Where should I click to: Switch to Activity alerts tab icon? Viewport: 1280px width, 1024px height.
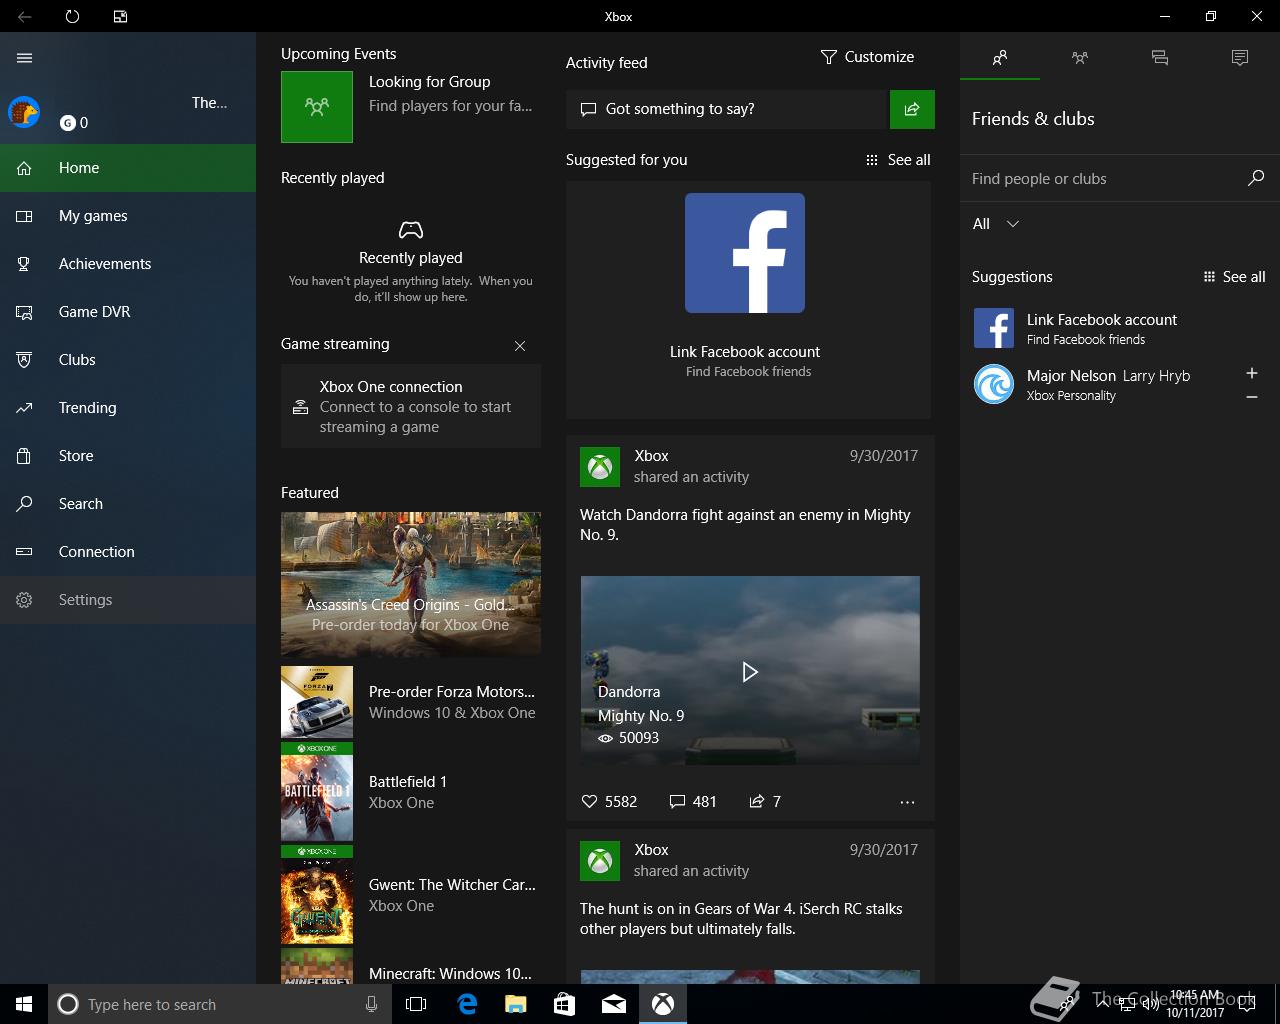[x=1240, y=58]
